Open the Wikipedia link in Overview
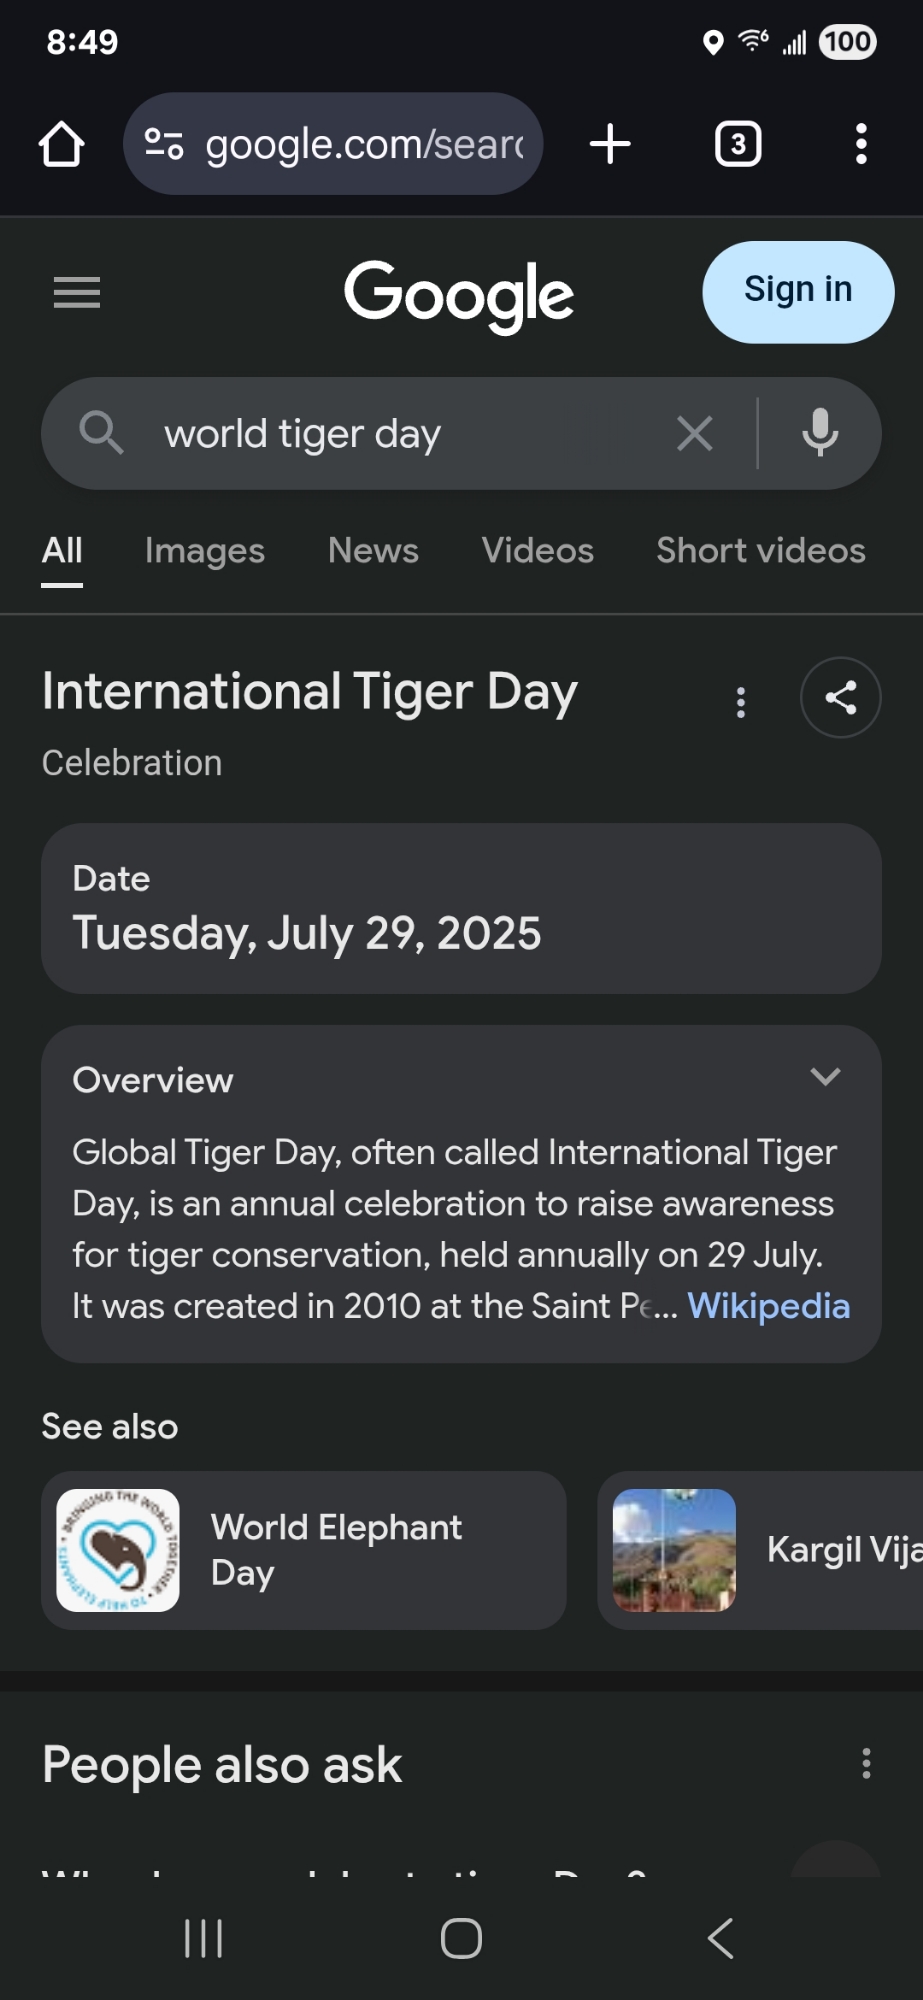 pyautogui.click(x=768, y=1306)
